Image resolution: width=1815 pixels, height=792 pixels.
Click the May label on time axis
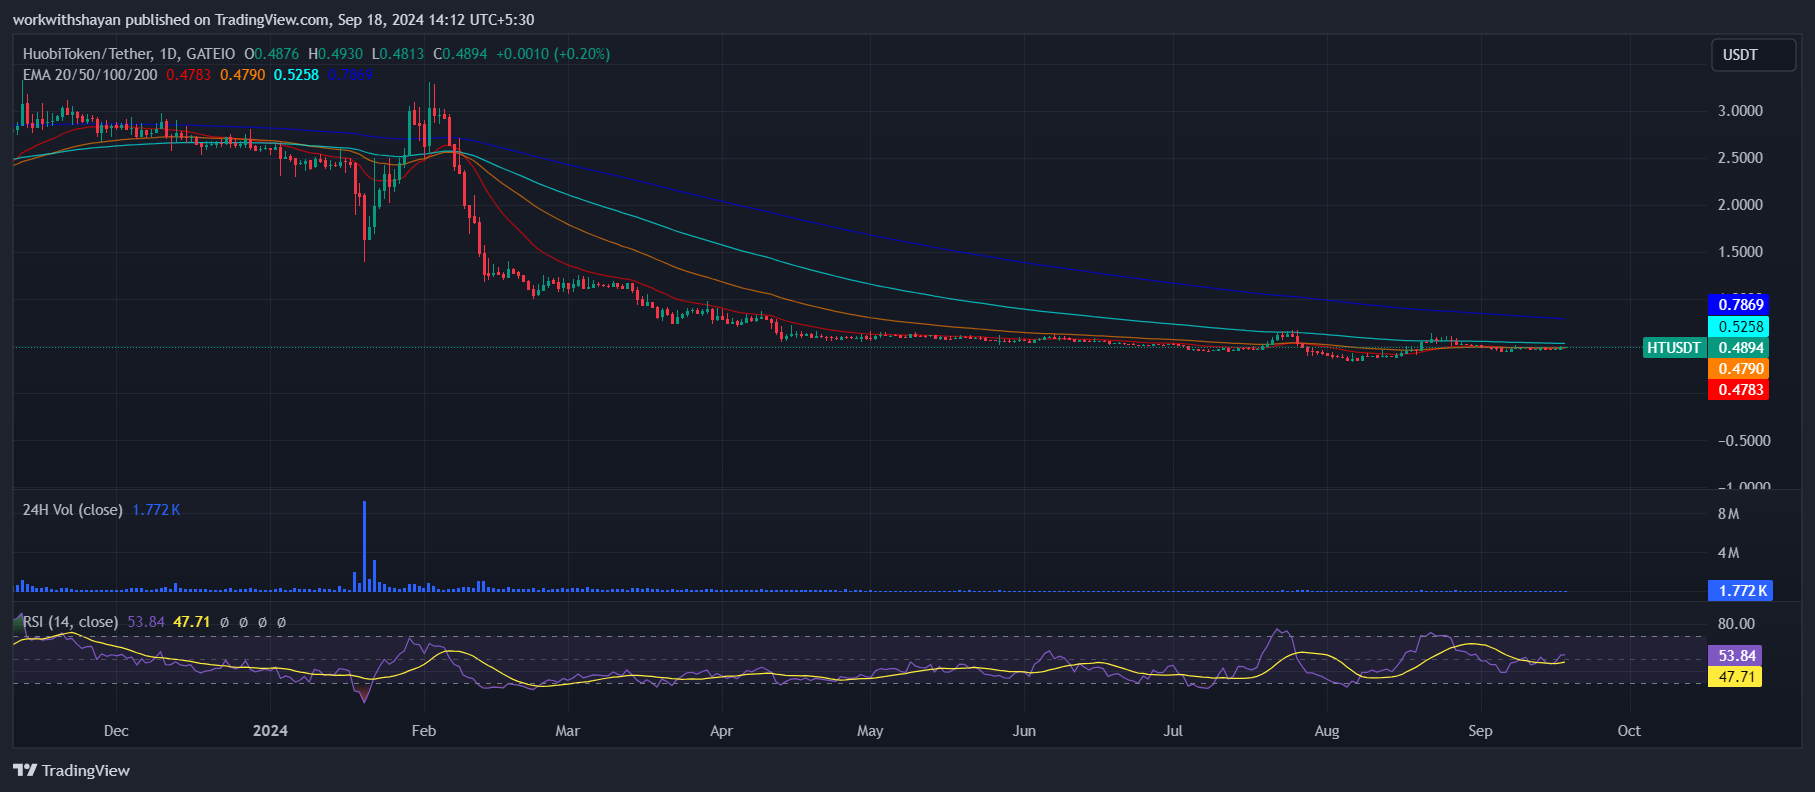coord(870,731)
